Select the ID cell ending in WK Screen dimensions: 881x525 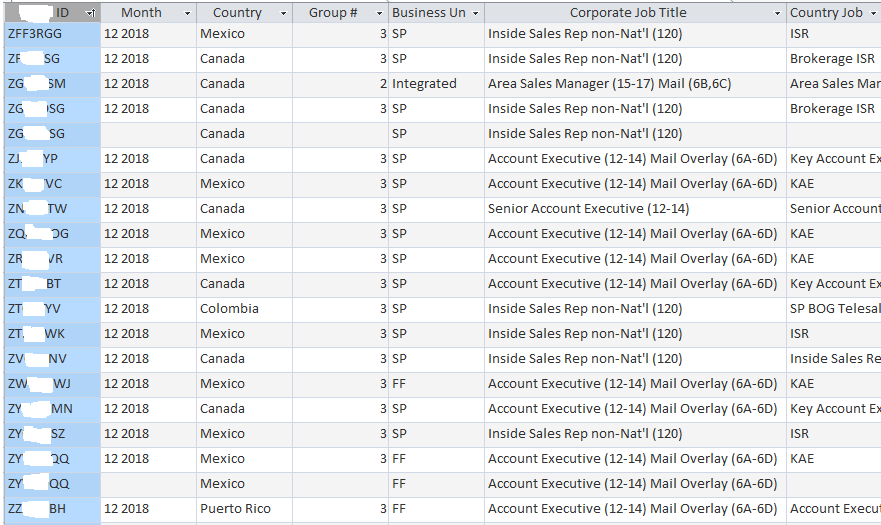(52, 334)
